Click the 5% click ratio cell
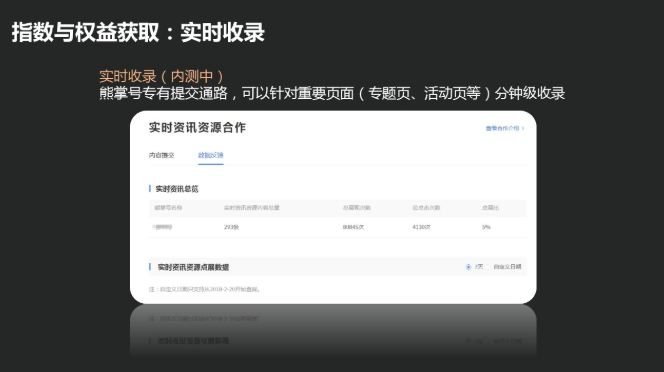Viewport: 664px width, 372px height. coord(486,227)
